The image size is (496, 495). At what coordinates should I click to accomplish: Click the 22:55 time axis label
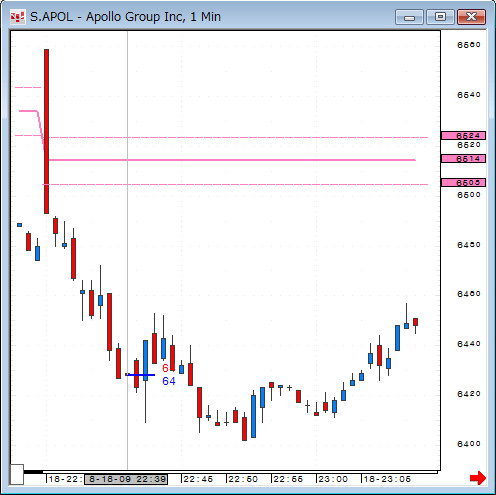tap(288, 479)
